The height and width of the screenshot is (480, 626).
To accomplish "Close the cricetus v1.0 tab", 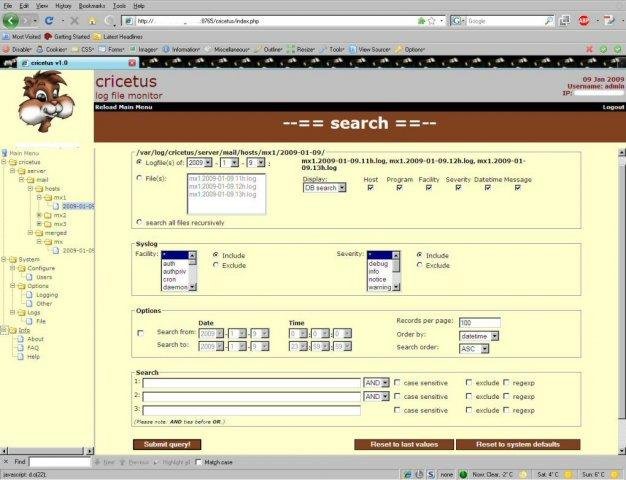I will point(132,63).
